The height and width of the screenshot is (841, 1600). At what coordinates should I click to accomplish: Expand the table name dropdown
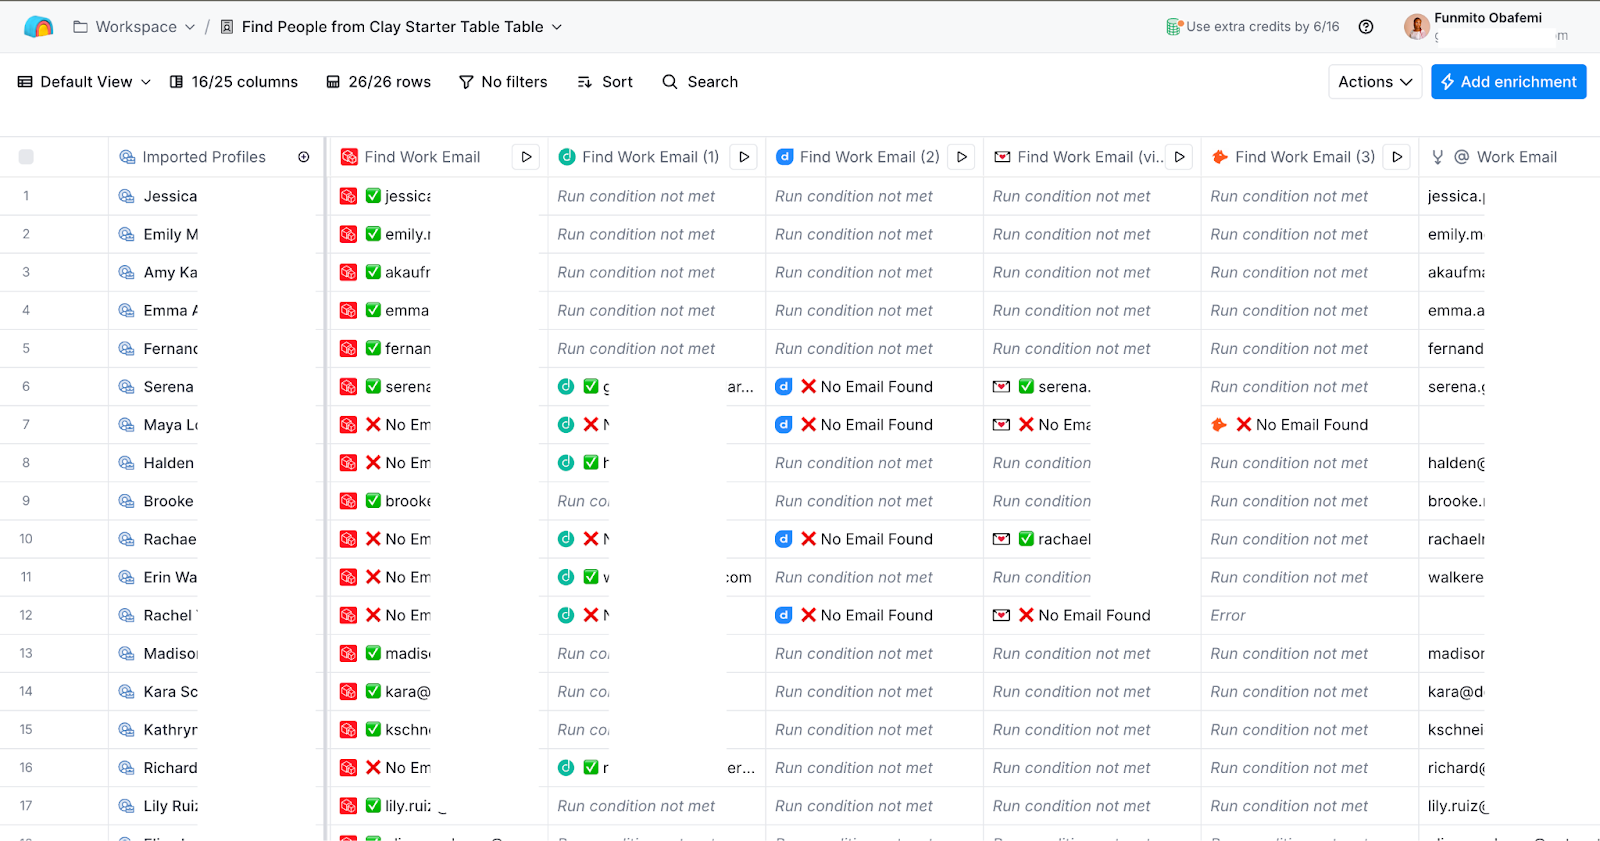[x=557, y=27]
